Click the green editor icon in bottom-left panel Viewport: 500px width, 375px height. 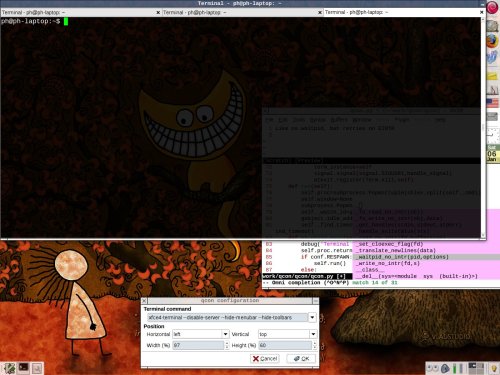9,368
